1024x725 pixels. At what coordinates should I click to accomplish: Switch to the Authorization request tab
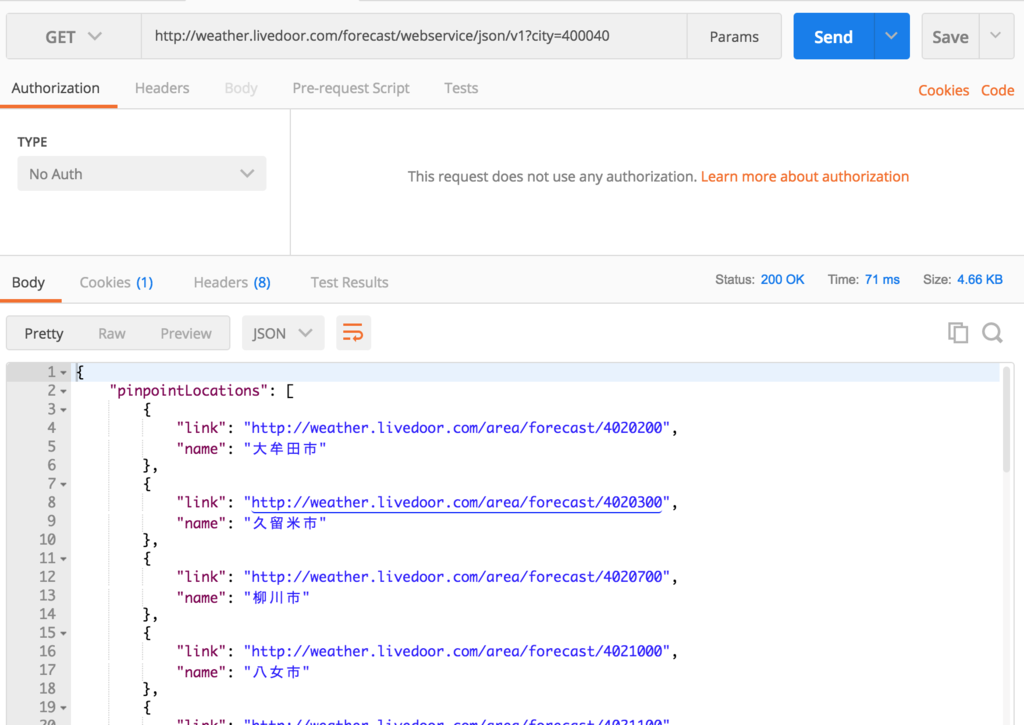(56, 88)
